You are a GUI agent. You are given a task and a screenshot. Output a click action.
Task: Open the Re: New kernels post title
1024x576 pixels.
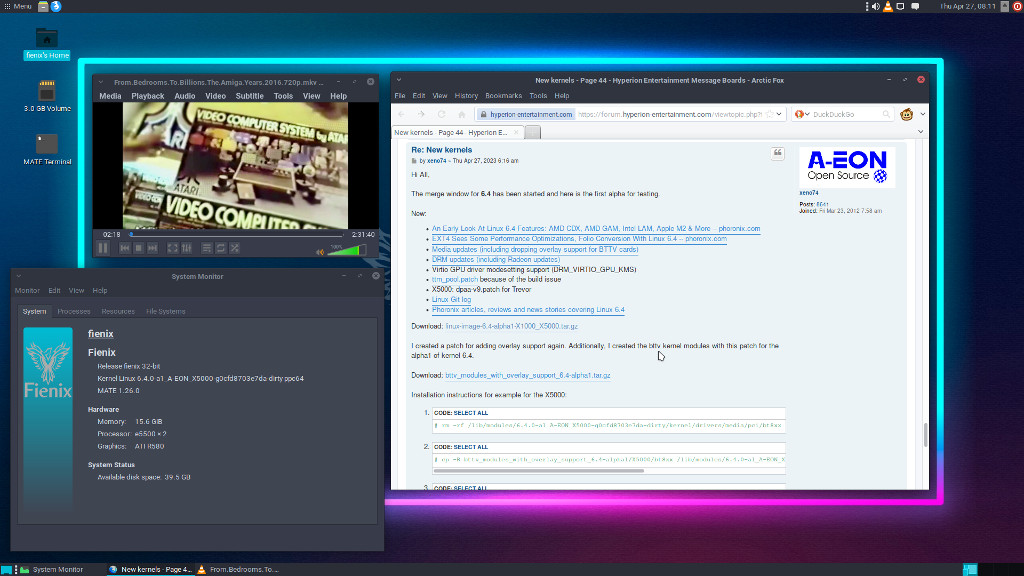[x=441, y=150]
